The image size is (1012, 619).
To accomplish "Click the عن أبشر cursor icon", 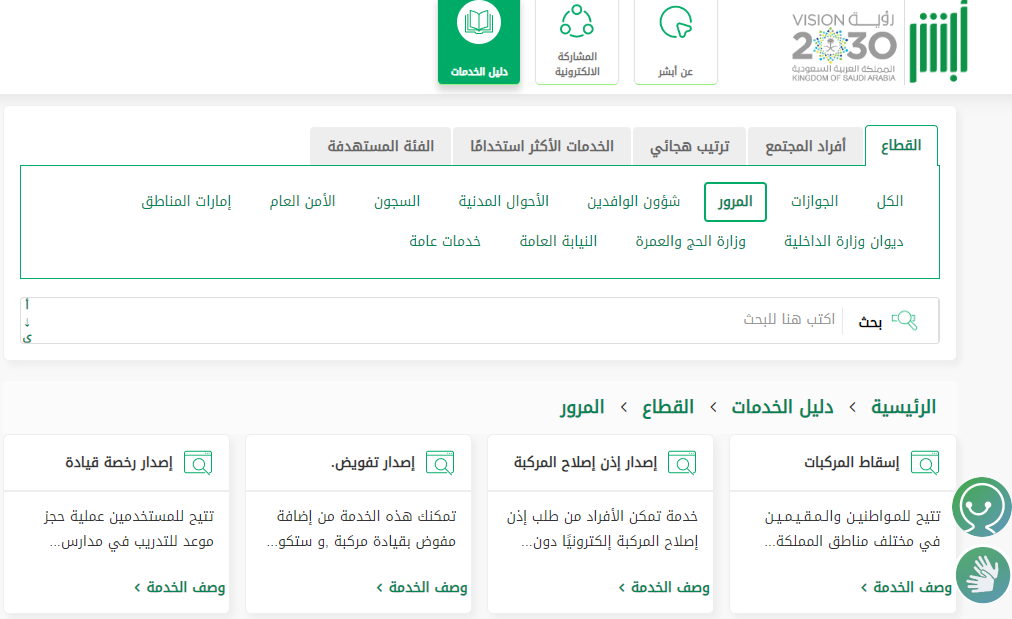I will [x=676, y=24].
